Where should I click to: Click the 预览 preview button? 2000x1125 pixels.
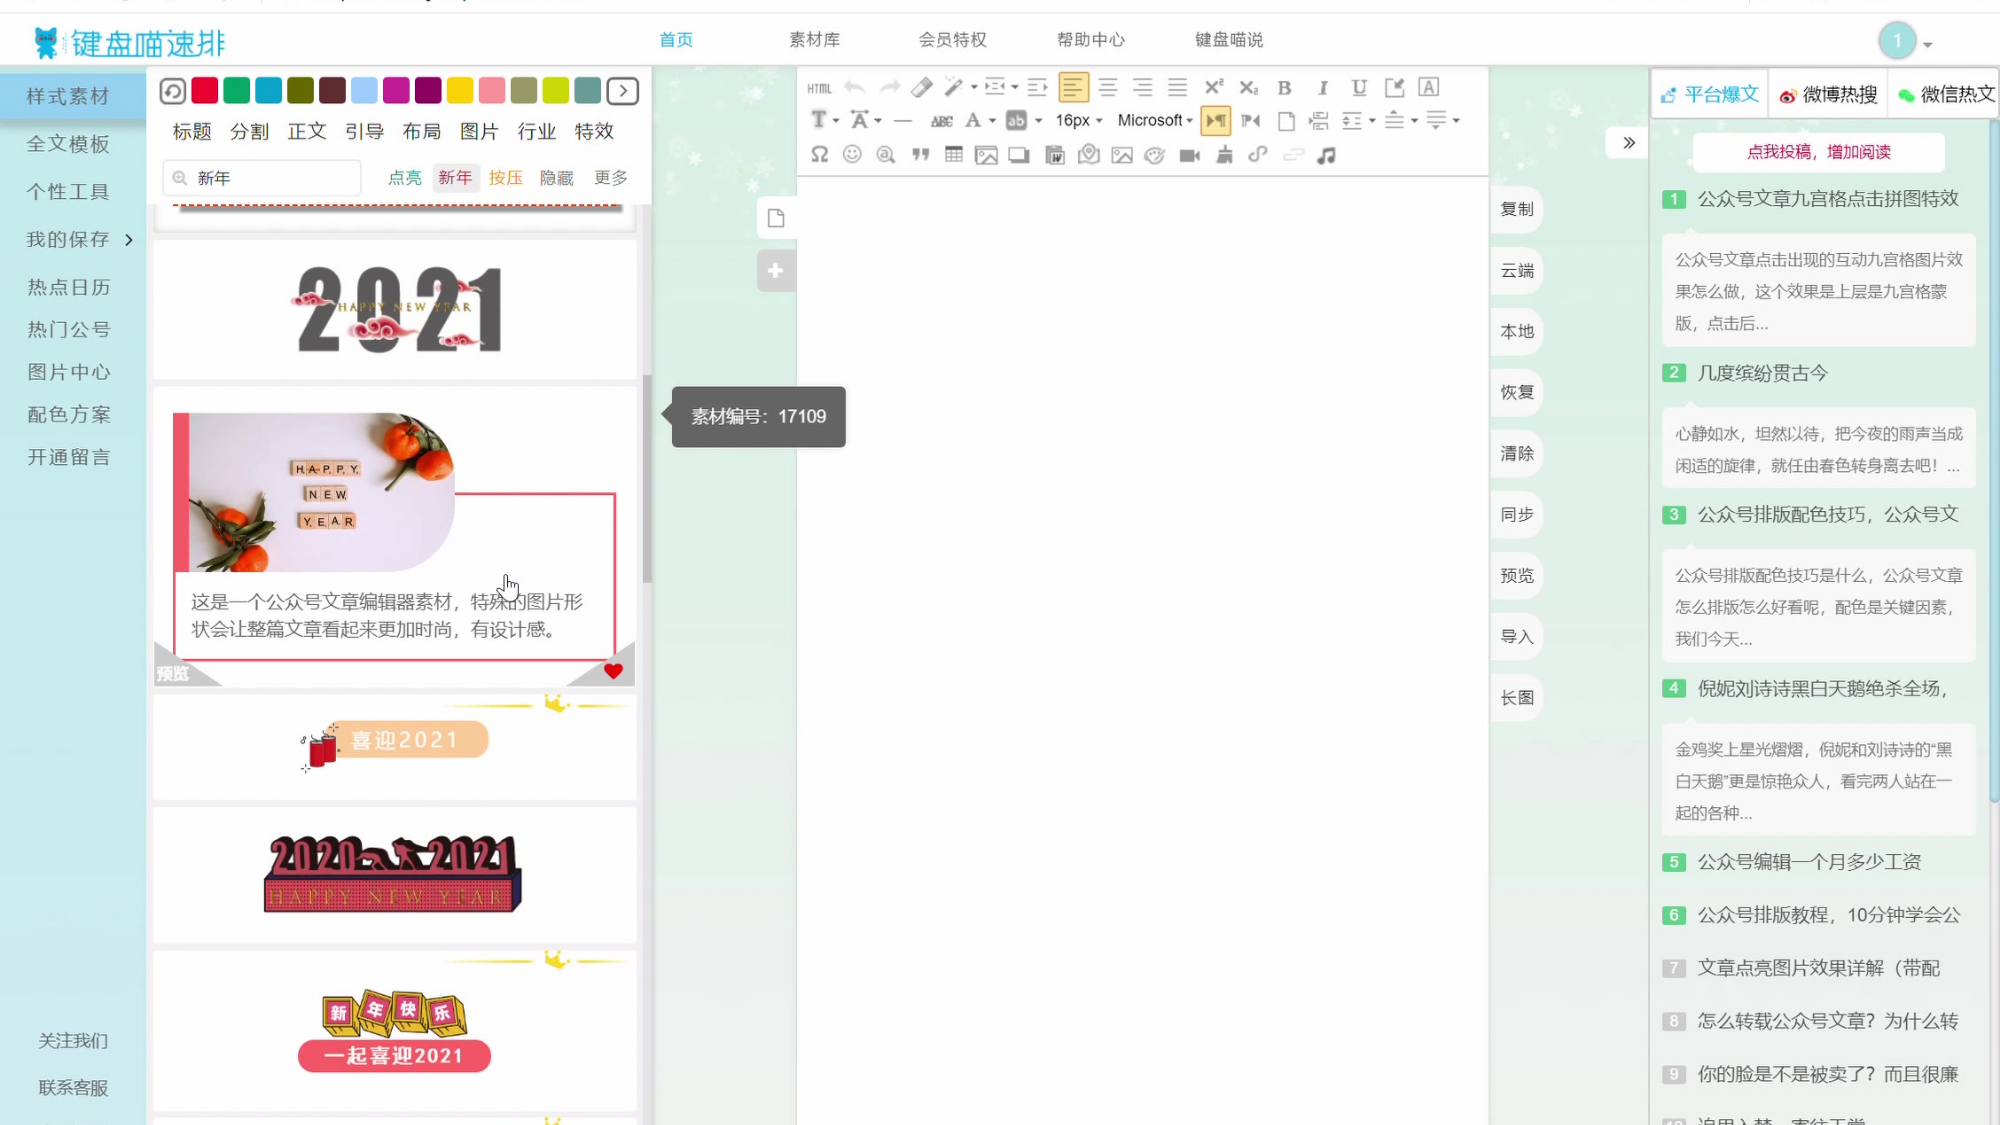pyautogui.click(x=1516, y=576)
